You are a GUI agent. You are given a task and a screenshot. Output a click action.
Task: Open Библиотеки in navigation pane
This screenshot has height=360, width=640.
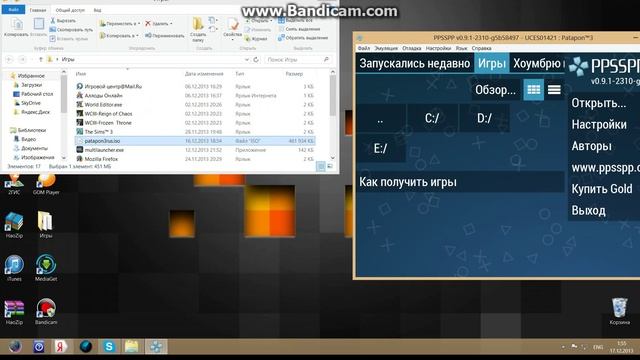click(28, 130)
